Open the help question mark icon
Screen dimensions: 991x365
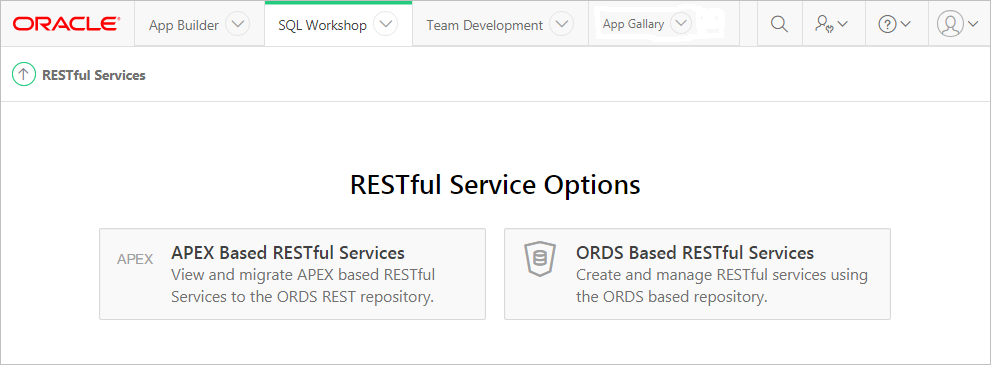point(887,25)
